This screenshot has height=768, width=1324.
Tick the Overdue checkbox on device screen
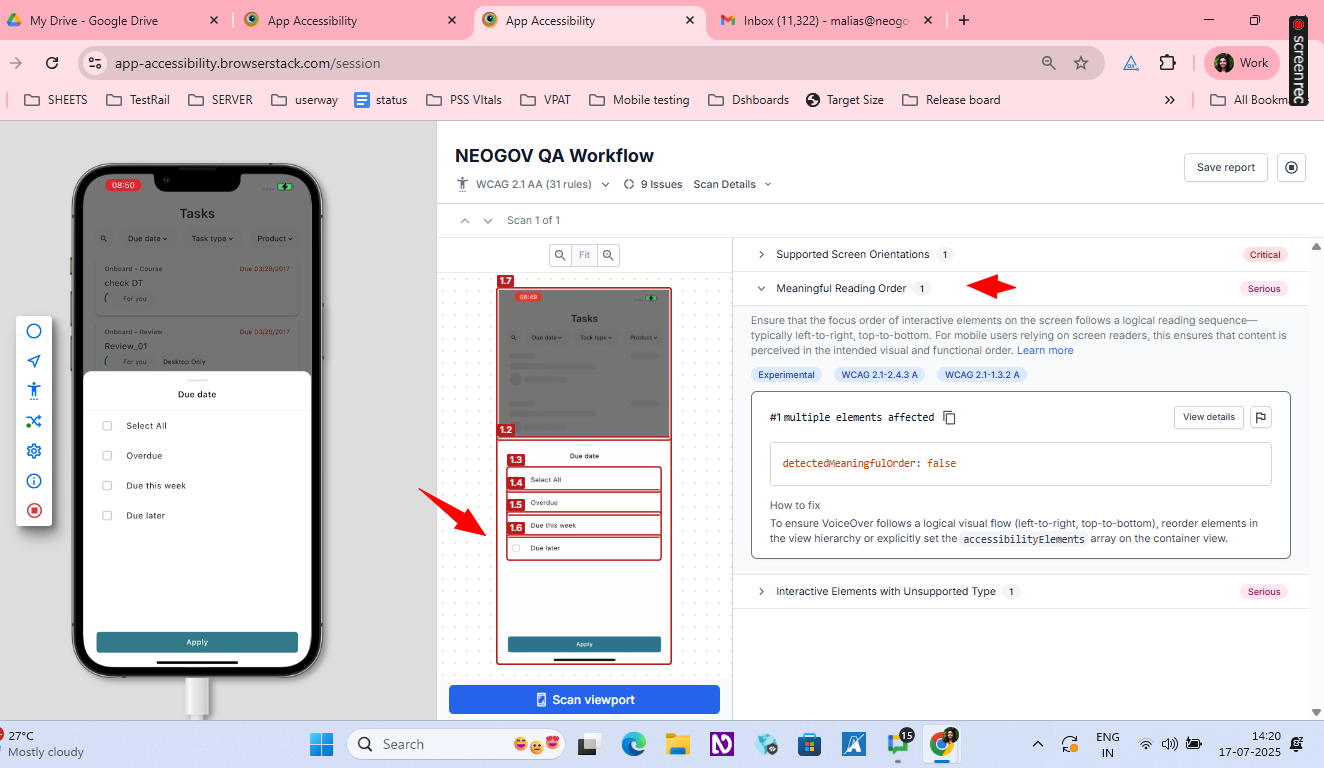coord(108,456)
